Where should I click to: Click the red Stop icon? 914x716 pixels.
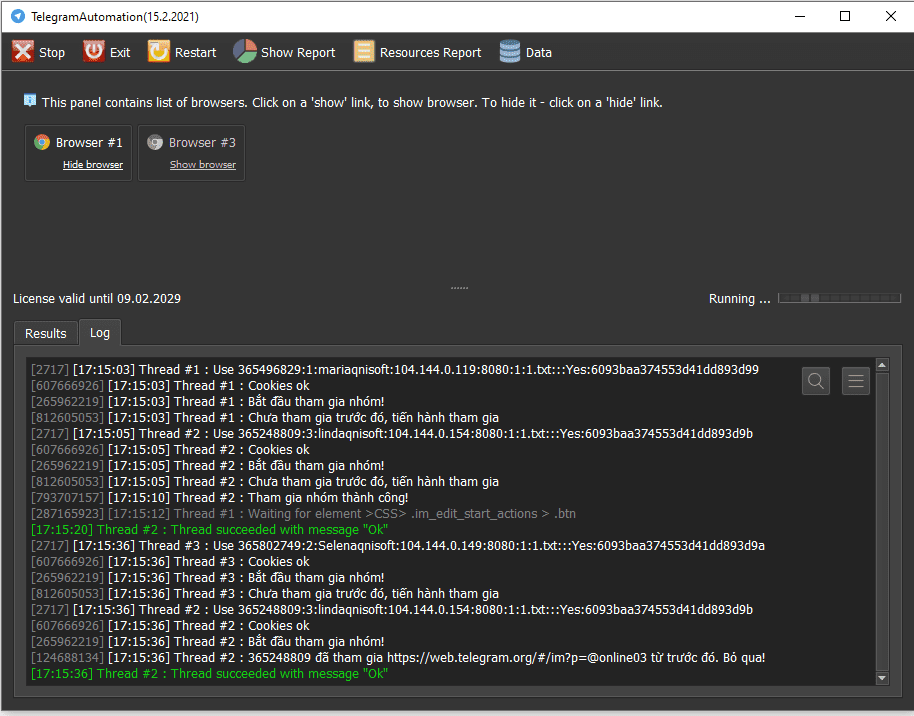pyautogui.click(x=23, y=52)
